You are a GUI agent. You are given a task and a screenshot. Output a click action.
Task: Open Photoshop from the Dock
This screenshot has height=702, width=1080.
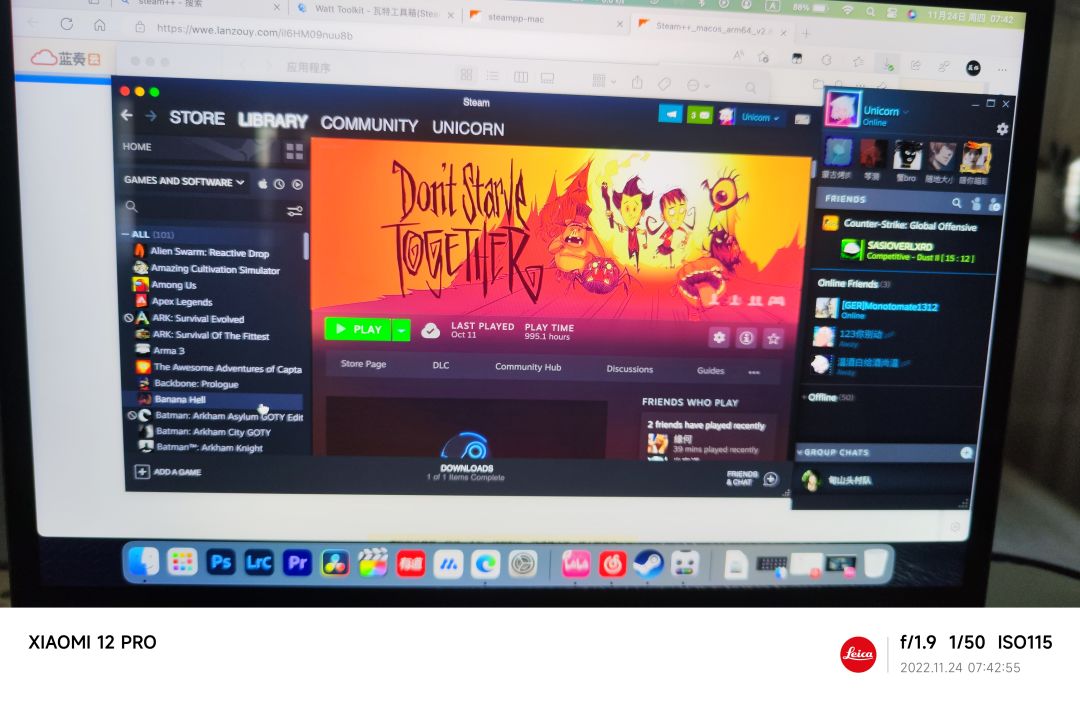coord(220,562)
